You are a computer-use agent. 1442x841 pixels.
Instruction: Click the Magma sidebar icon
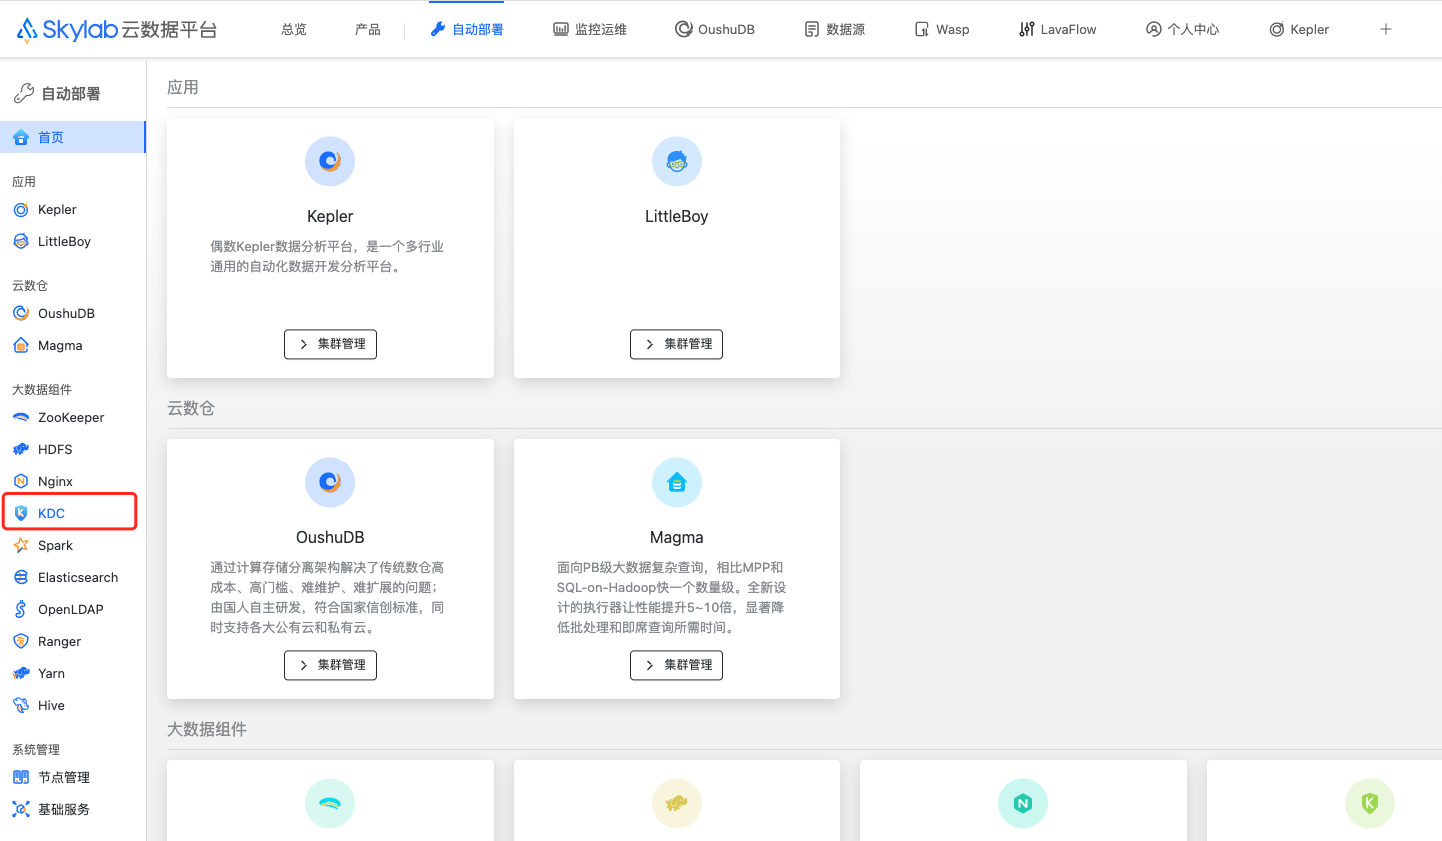[21, 346]
